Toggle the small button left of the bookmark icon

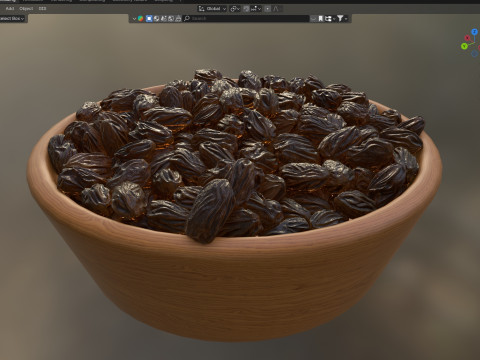coord(313,19)
